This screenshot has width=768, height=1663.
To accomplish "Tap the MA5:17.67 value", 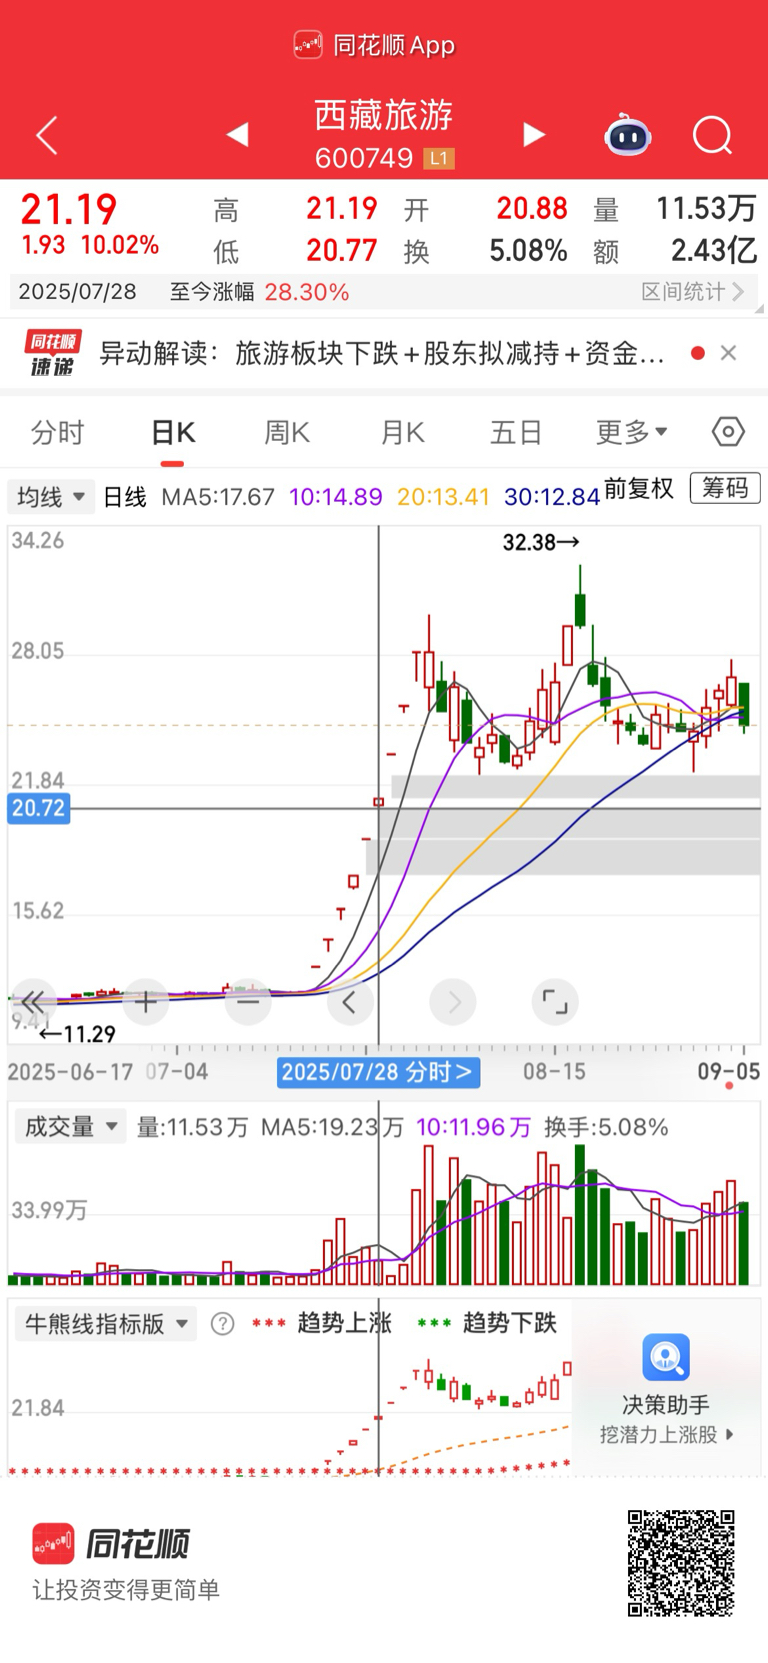I will click(x=218, y=497).
